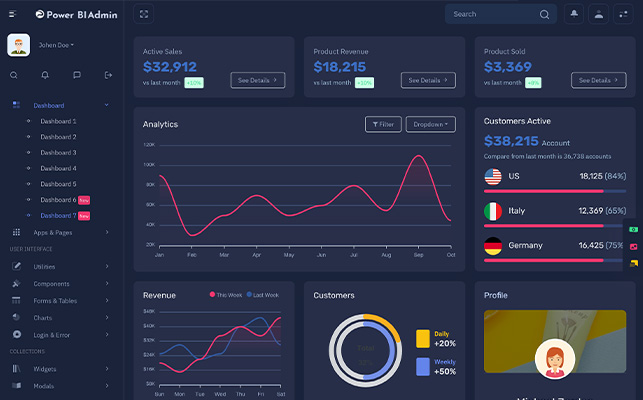
Task: Expand the Components chevron
Action: pyautogui.click(x=107, y=283)
